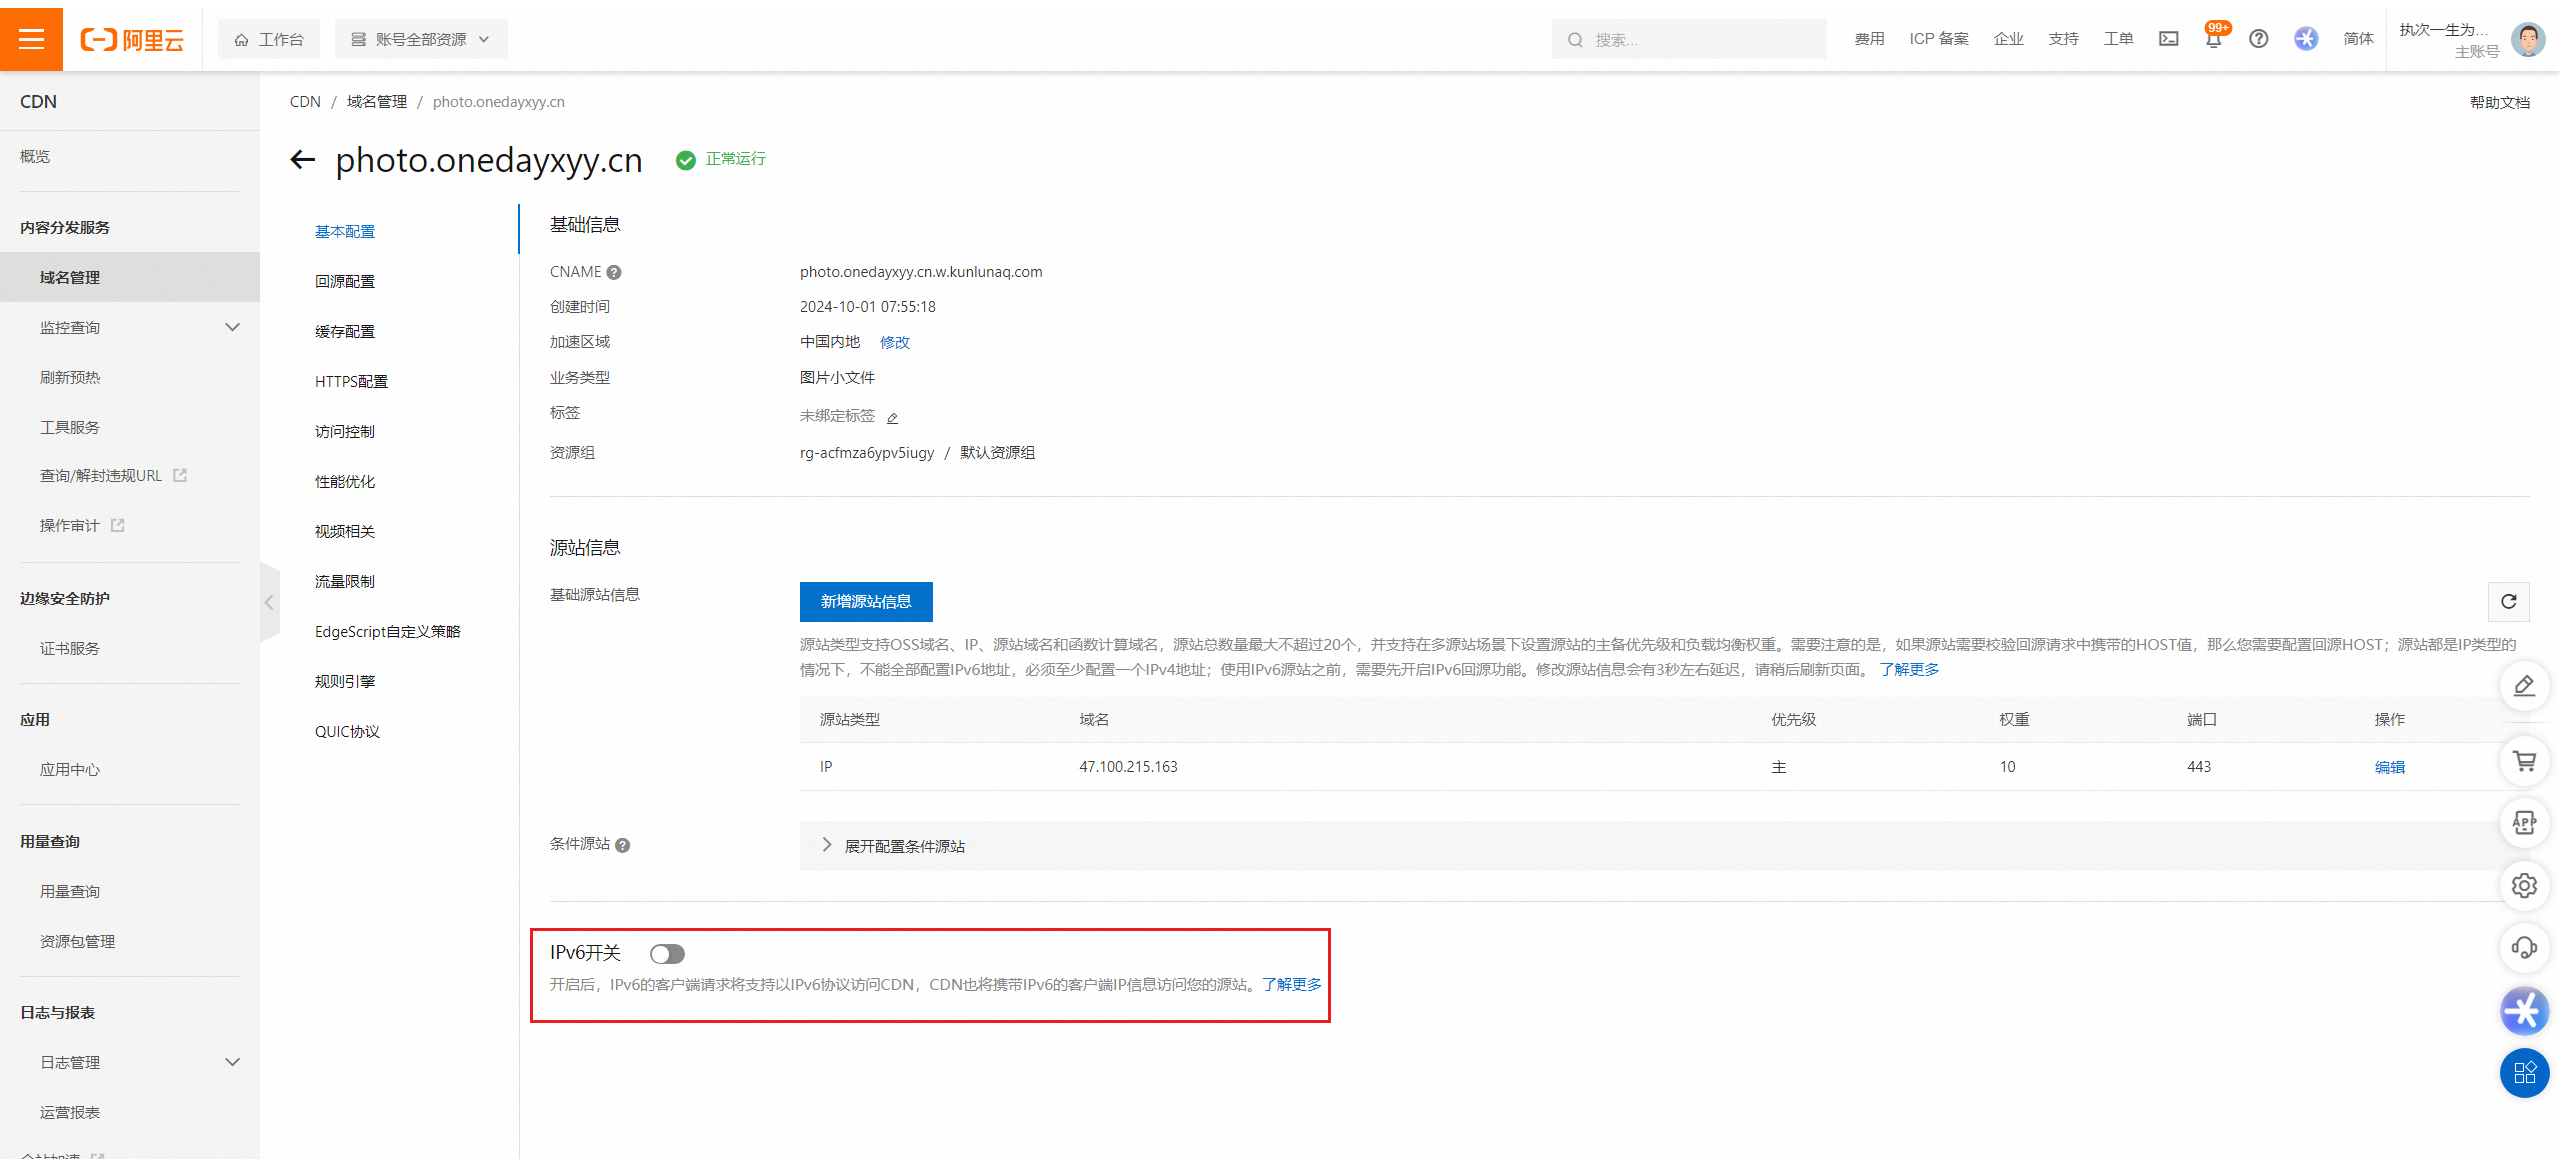Click the user avatar picture
The height and width of the screenshot is (1159, 2560).
coord(2528,40)
